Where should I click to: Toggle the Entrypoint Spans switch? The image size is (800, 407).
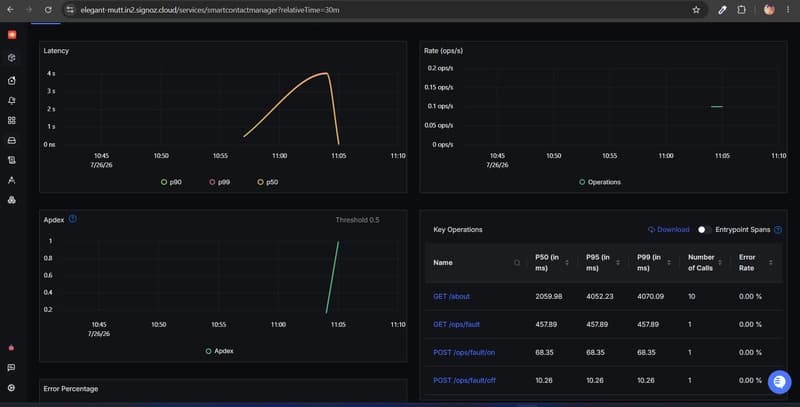coord(704,230)
